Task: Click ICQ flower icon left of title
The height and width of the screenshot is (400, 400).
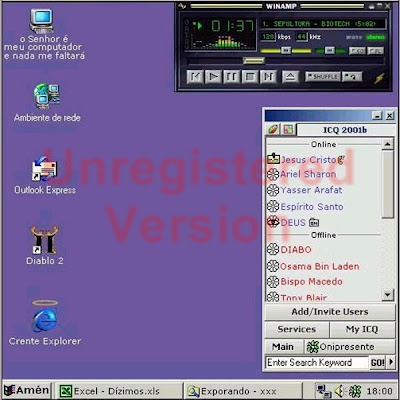Action: (273, 129)
